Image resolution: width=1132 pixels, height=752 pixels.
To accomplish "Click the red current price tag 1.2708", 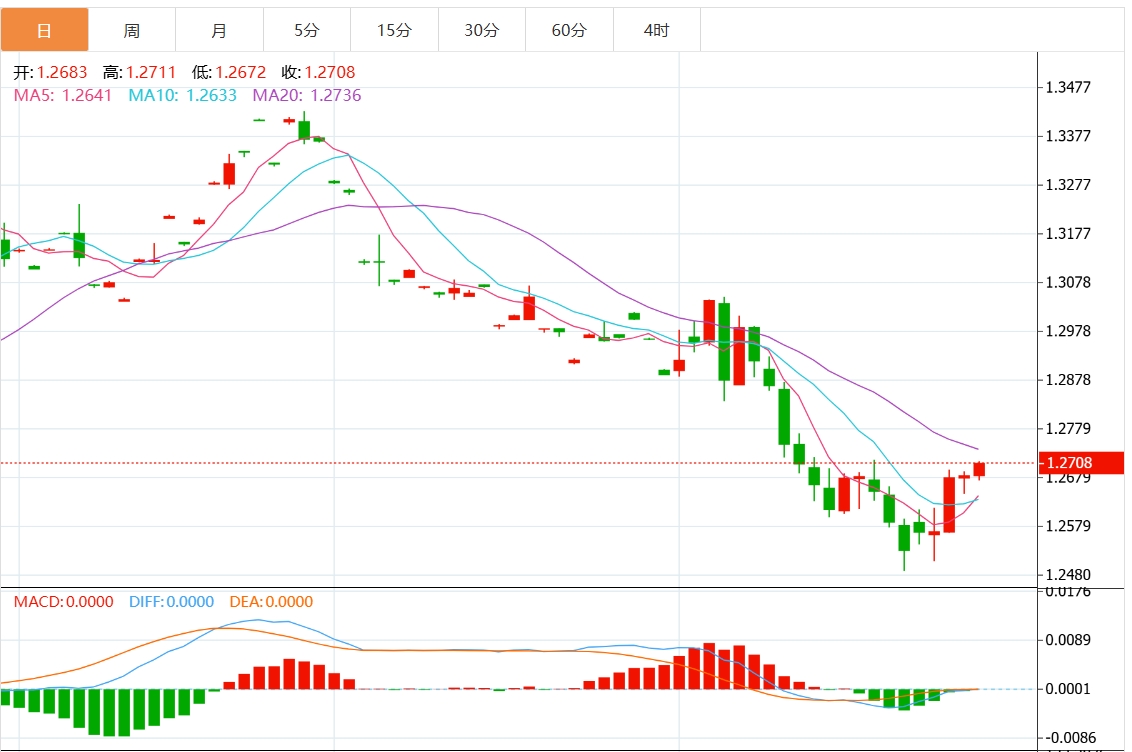I will point(1081,463).
